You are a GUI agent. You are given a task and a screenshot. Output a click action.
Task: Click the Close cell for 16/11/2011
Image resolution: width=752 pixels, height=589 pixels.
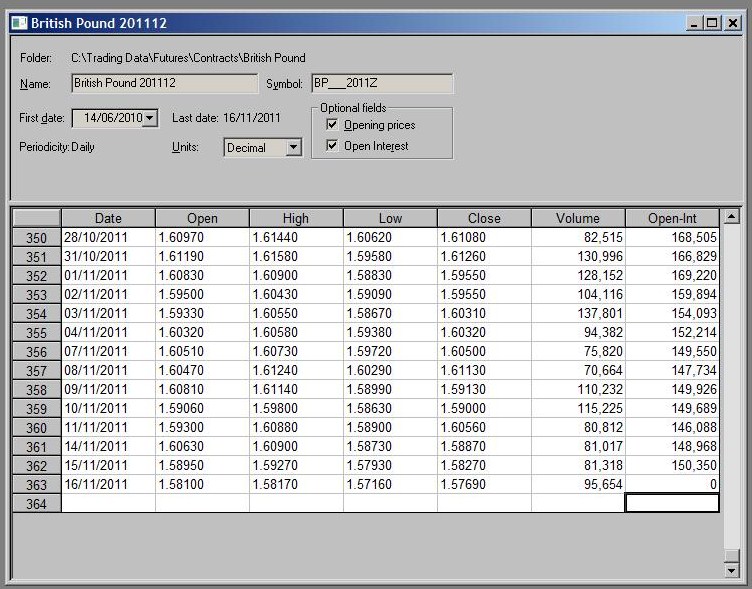483,484
